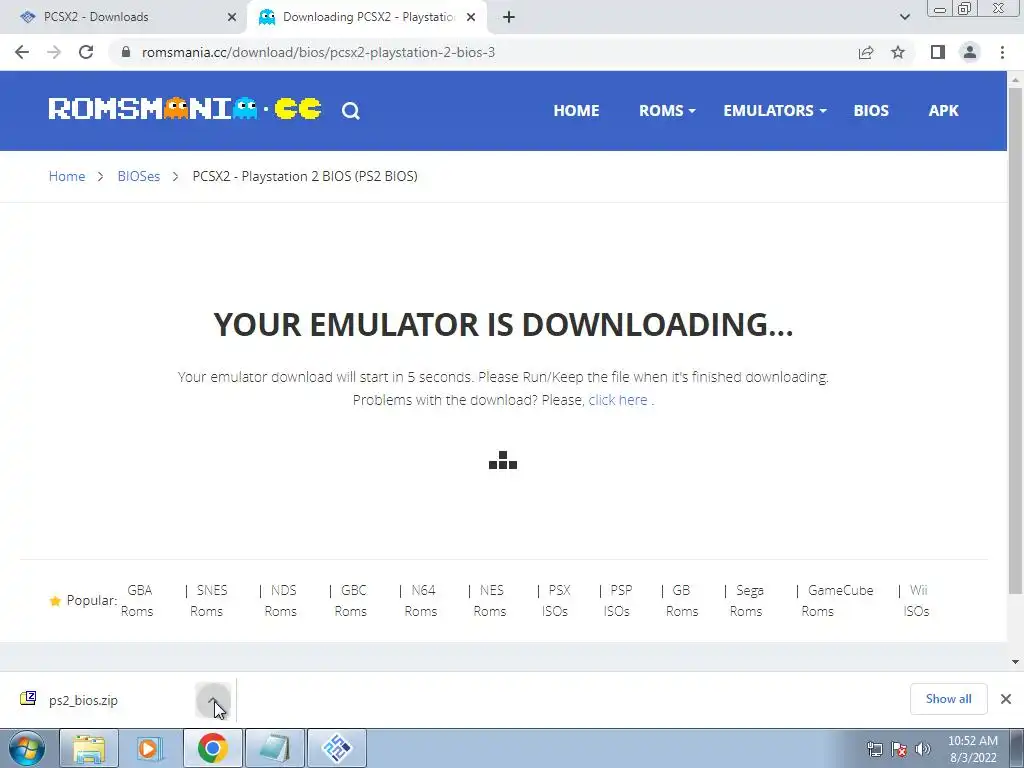Open Sega Roms popular link
1024x768 pixels.
coord(747,601)
